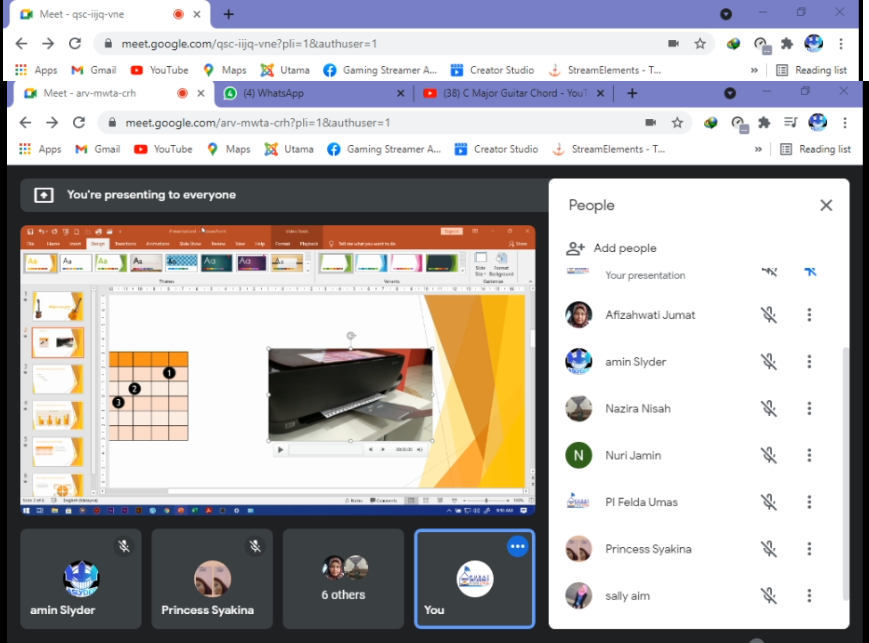
Task: Open more options for Princess Syakina
Action: pos(809,549)
